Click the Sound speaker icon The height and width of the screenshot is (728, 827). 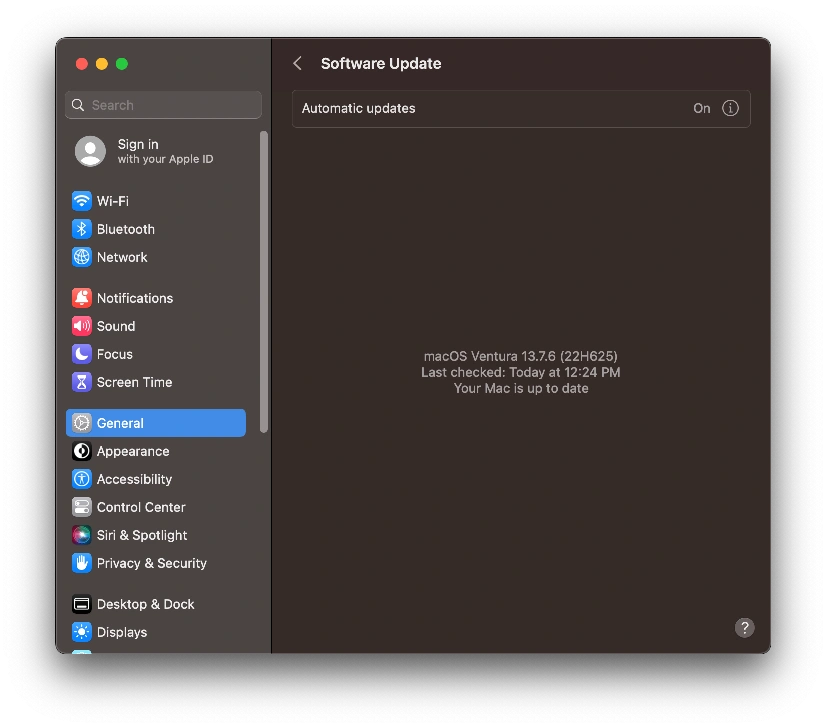click(81, 326)
